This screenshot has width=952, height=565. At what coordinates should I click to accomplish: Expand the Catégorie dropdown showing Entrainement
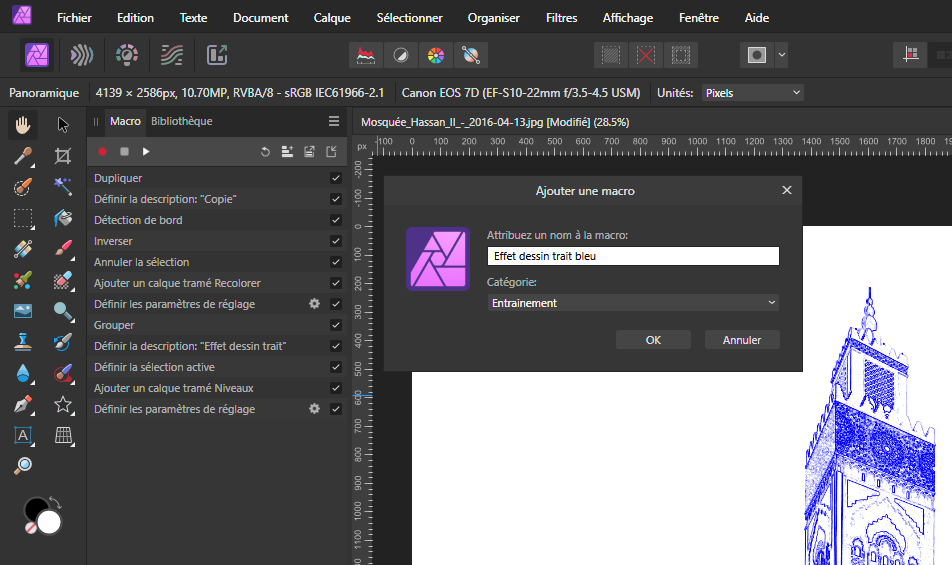click(632, 303)
